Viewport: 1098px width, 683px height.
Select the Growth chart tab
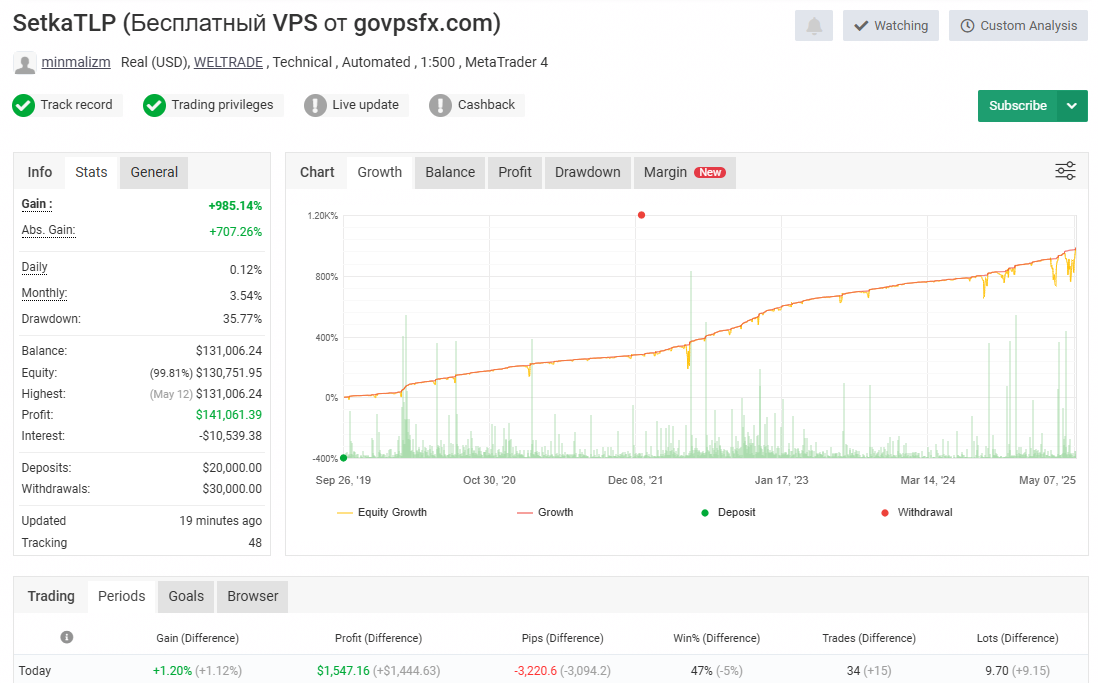[380, 172]
